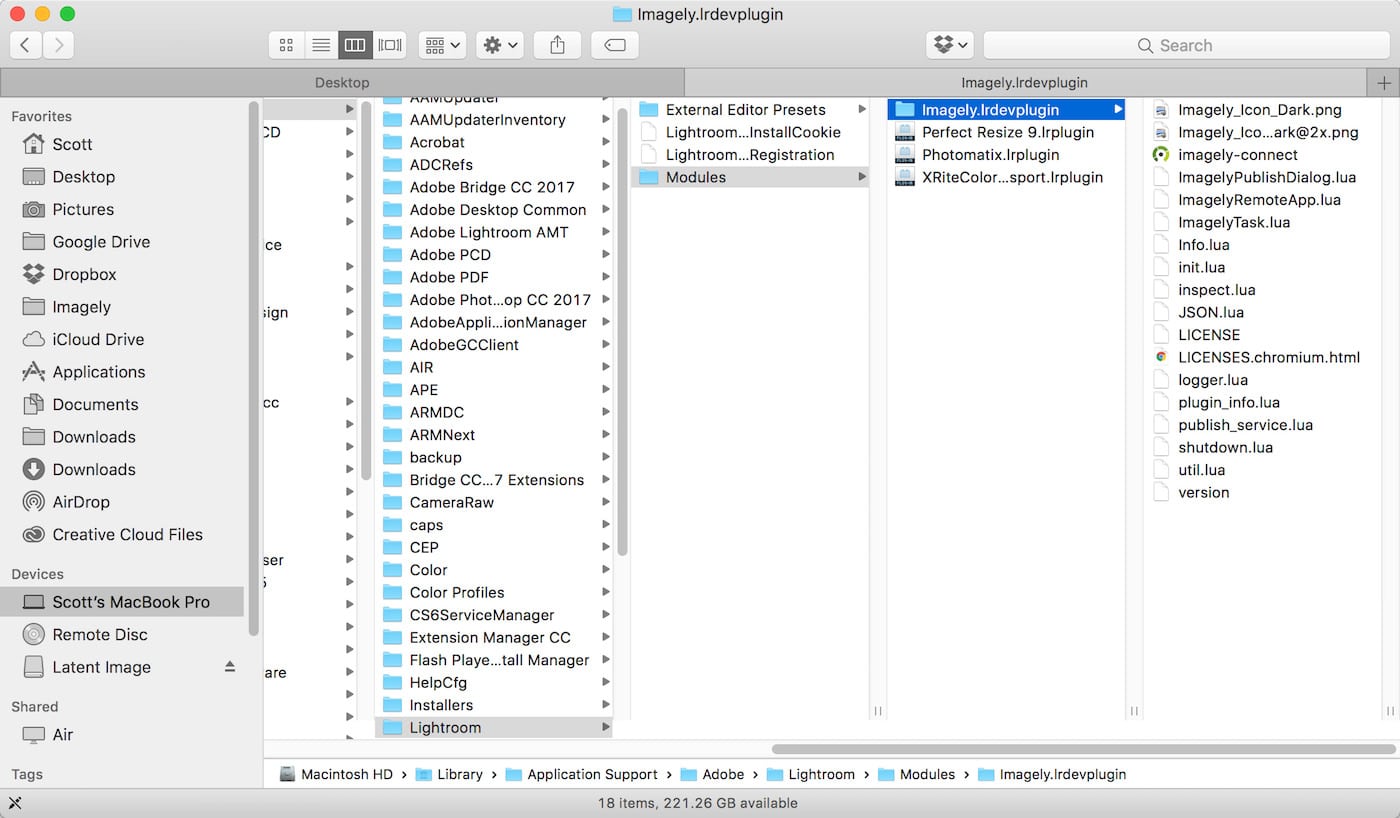Click Macintosh HD in path bar
The image size is (1400, 818).
coord(336,774)
